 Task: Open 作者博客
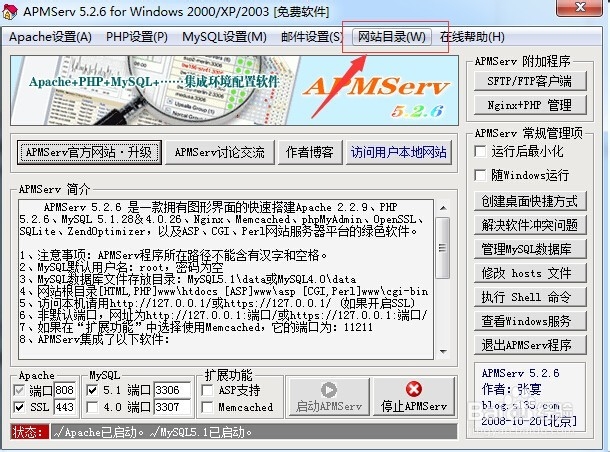pyautogui.click(x=310, y=152)
